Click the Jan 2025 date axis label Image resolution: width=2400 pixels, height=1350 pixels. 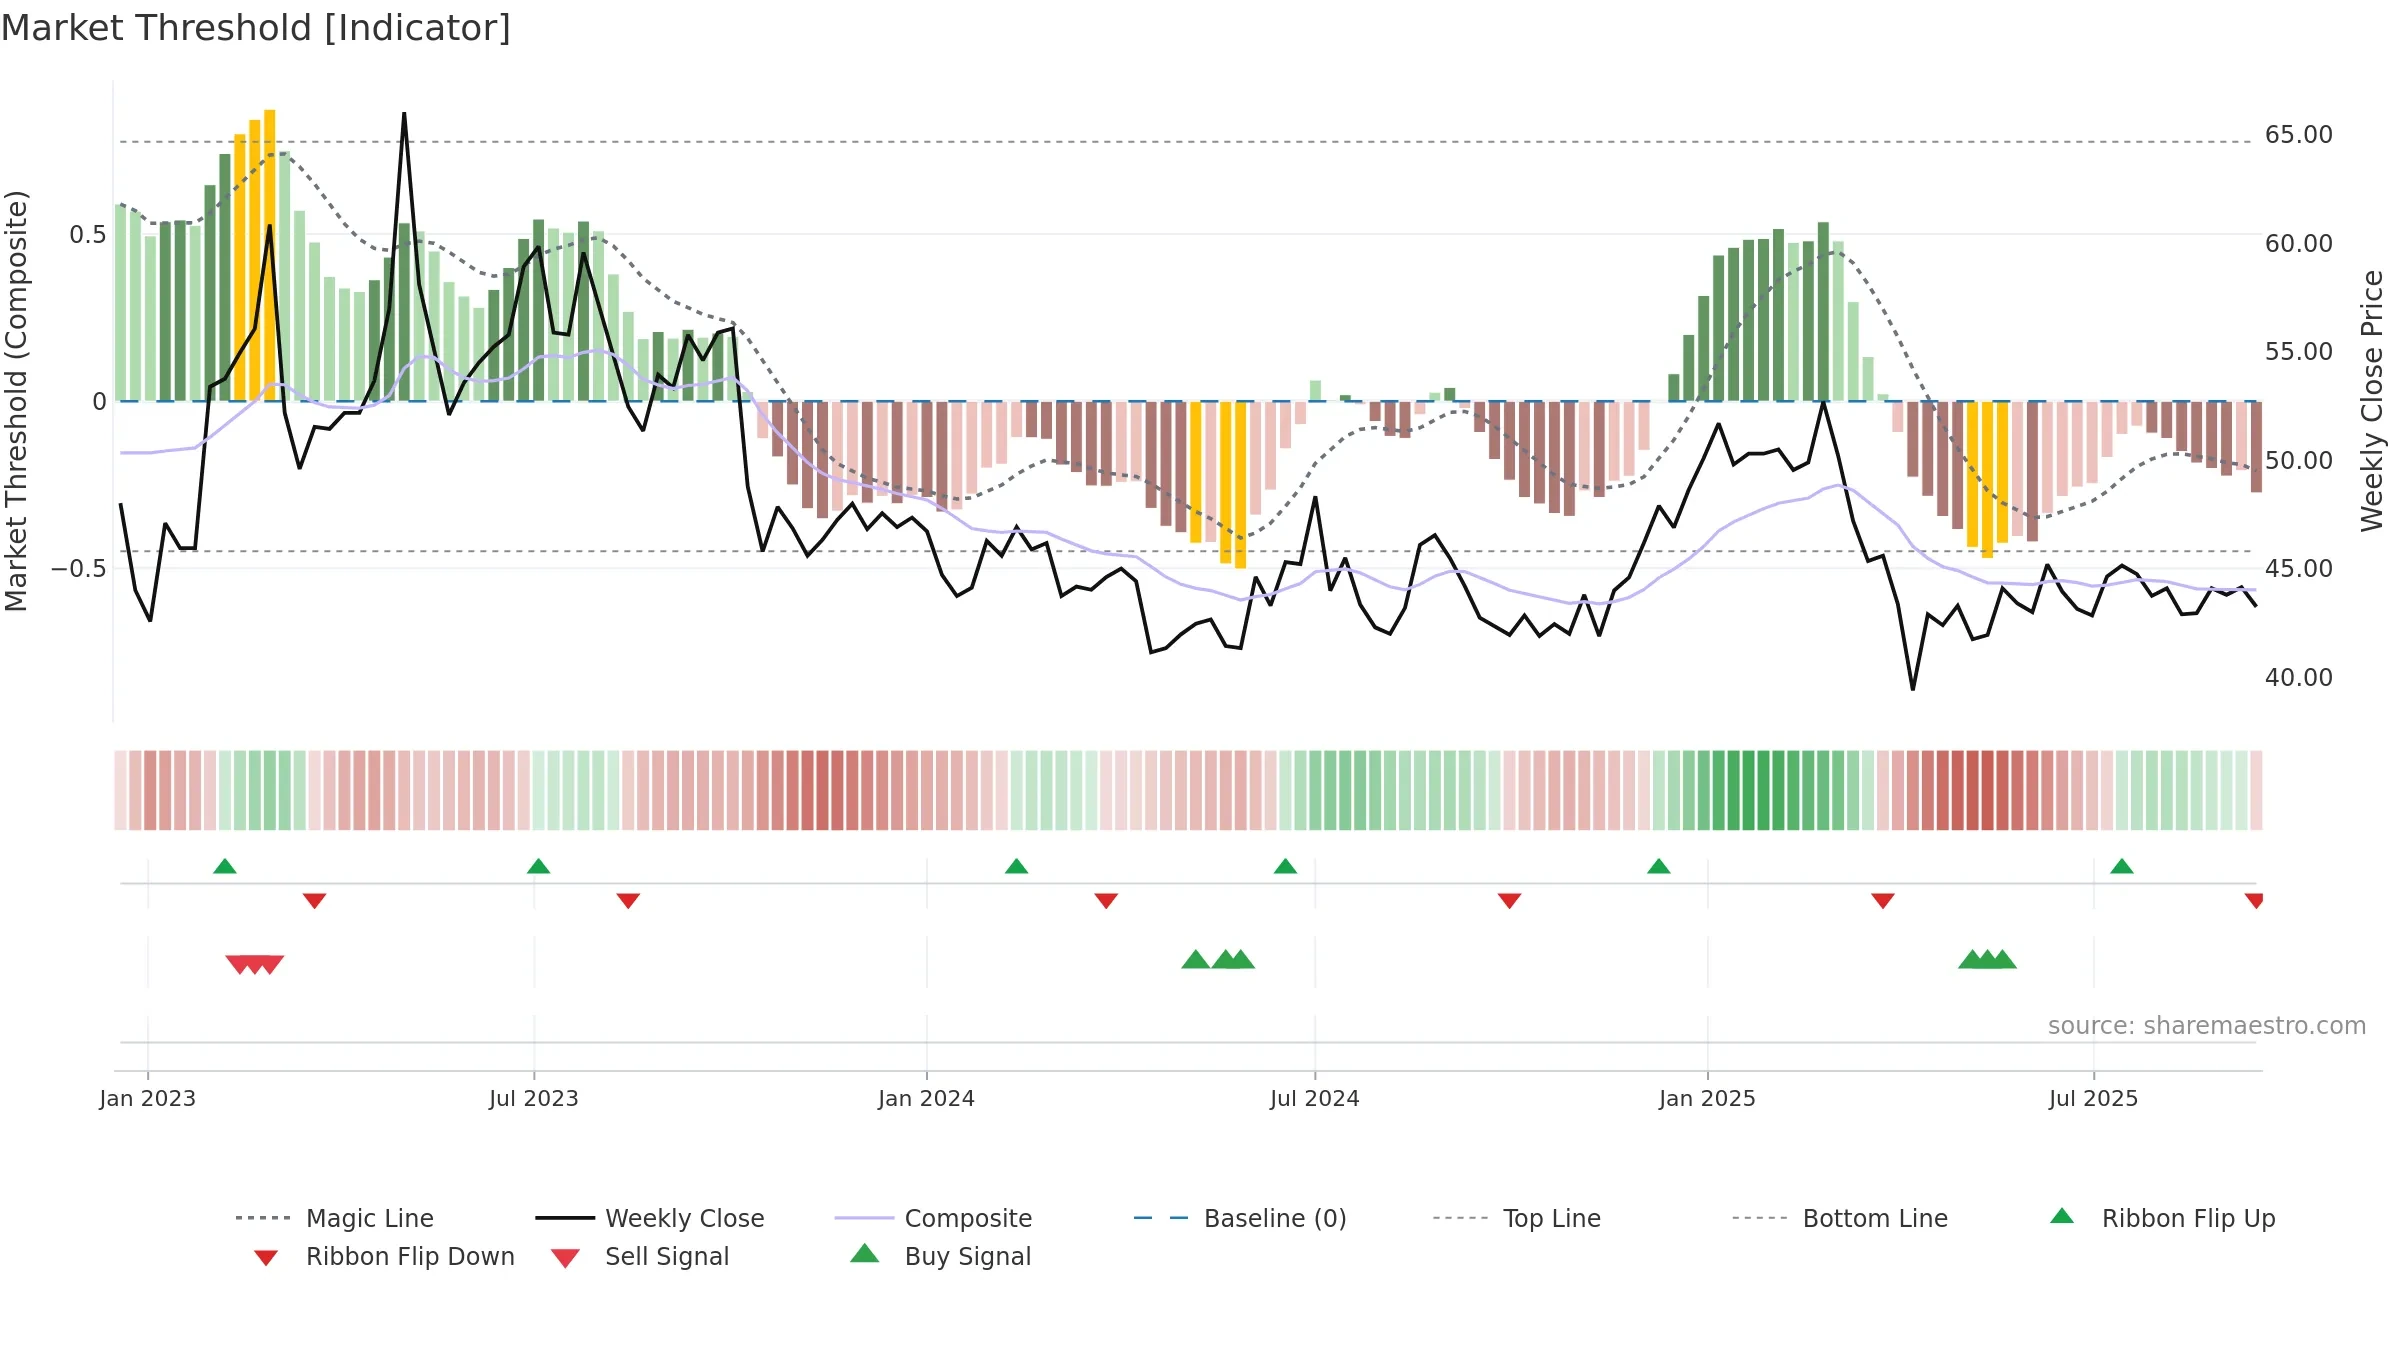point(1708,1099)
